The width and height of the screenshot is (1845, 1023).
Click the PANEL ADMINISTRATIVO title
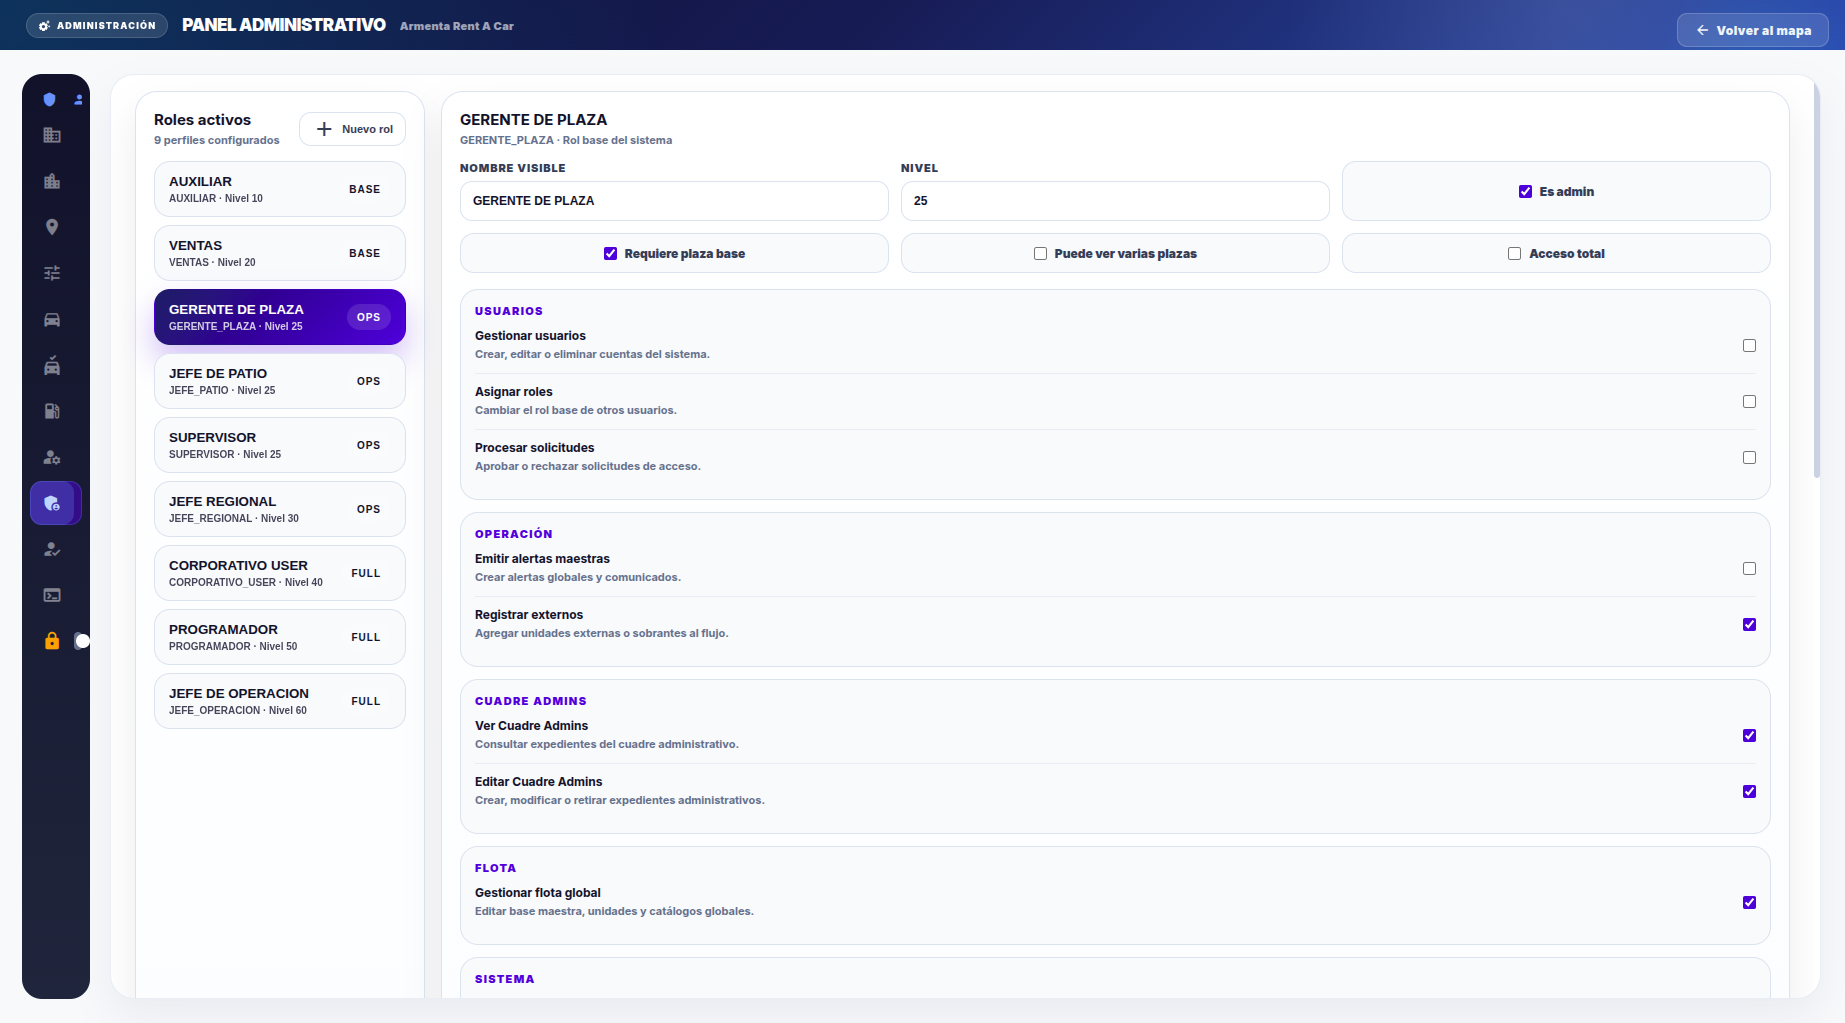click(x=284, y=25)
